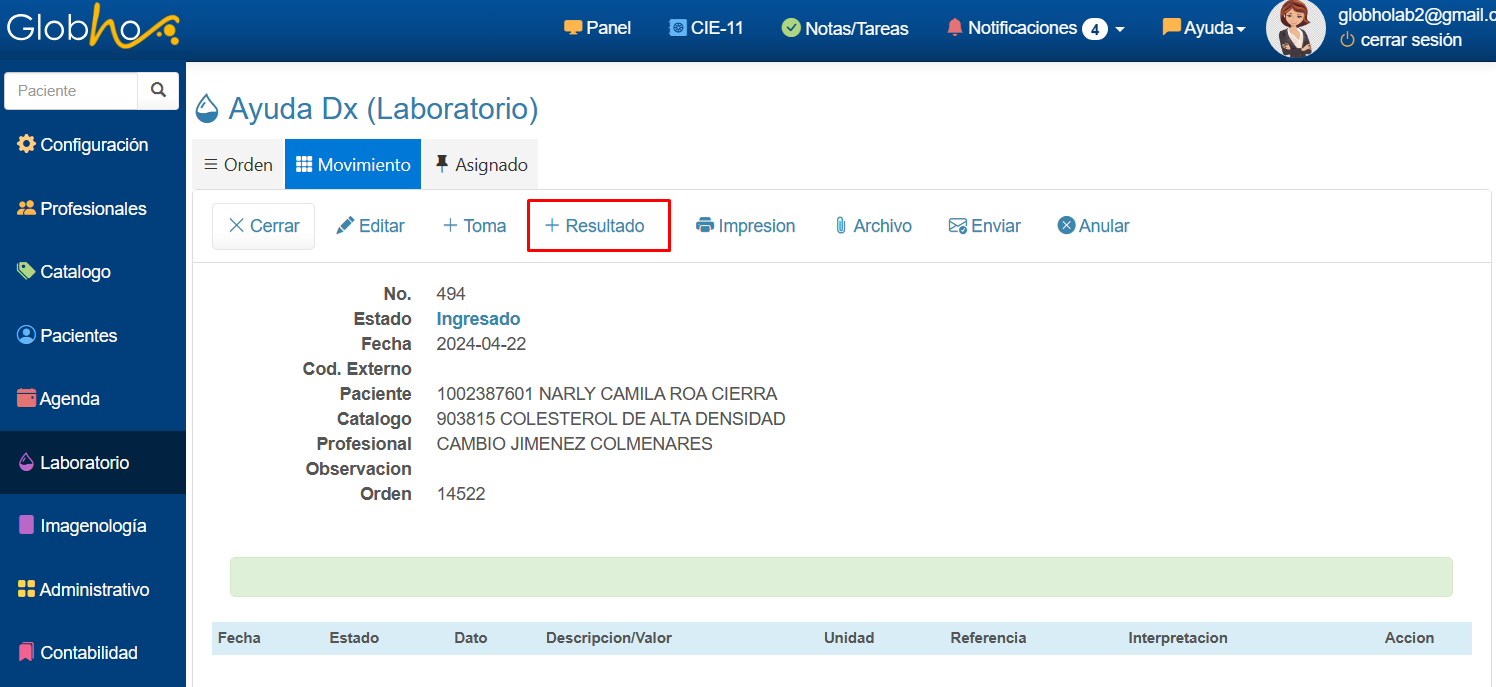Viewport: 1496px width, 687px height.
Task: Click Editar with the pencil icon
Action: (x=370, y=226)
